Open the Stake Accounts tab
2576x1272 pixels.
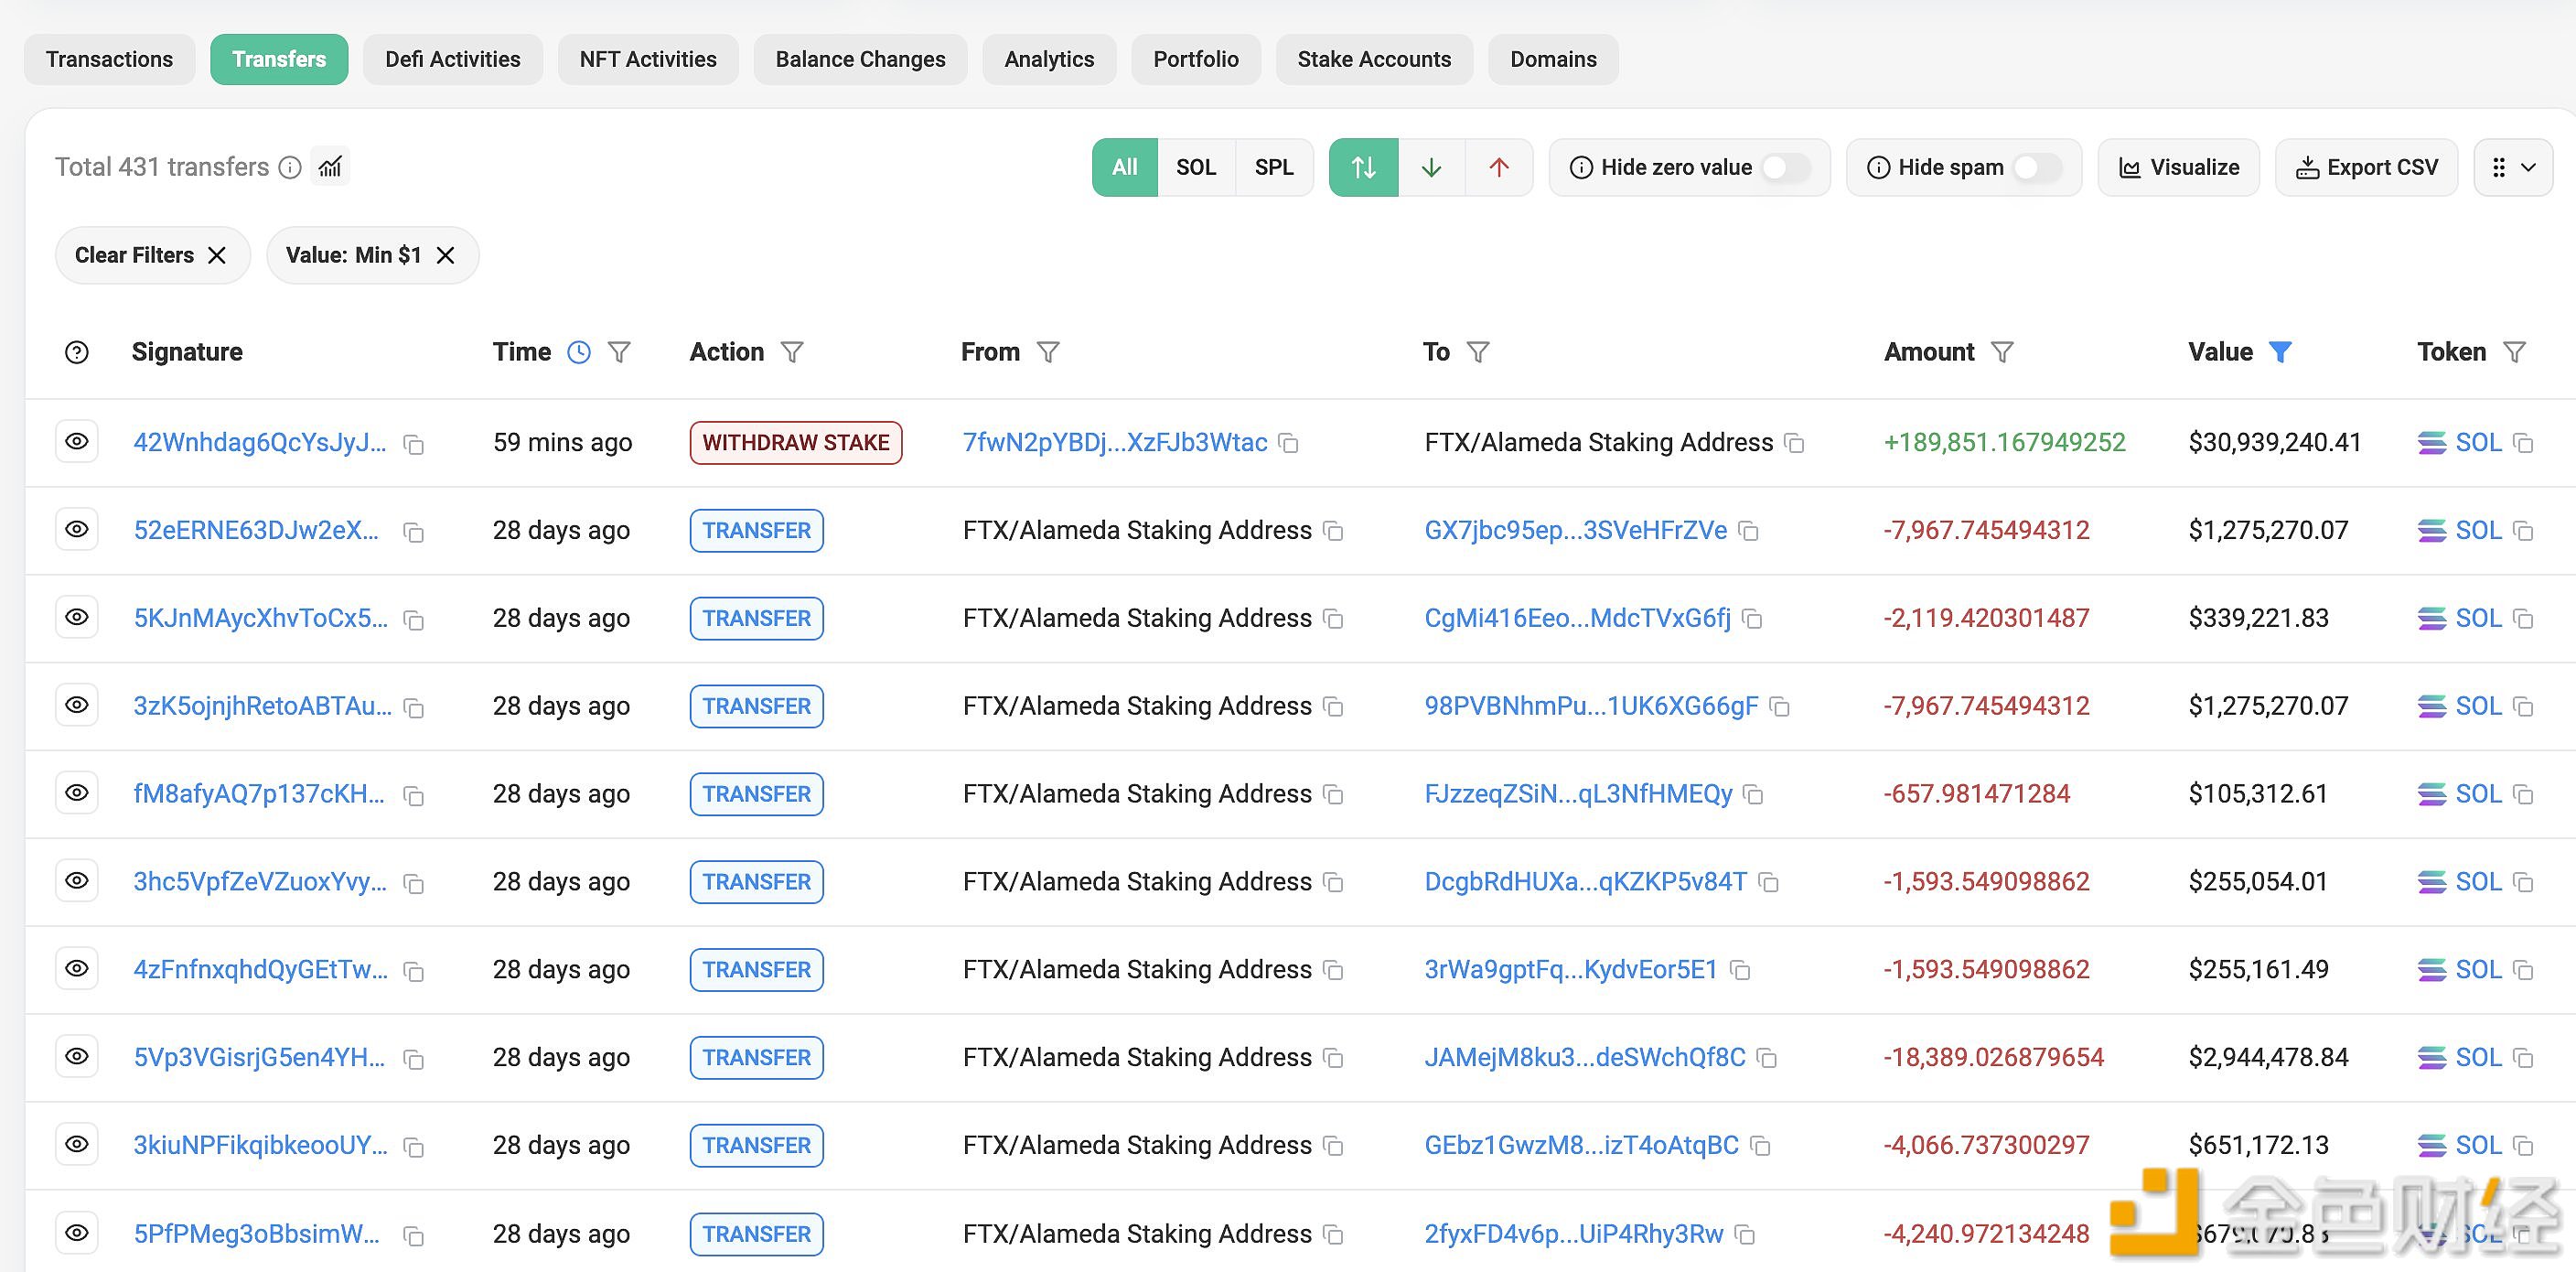coord(1373,59)
